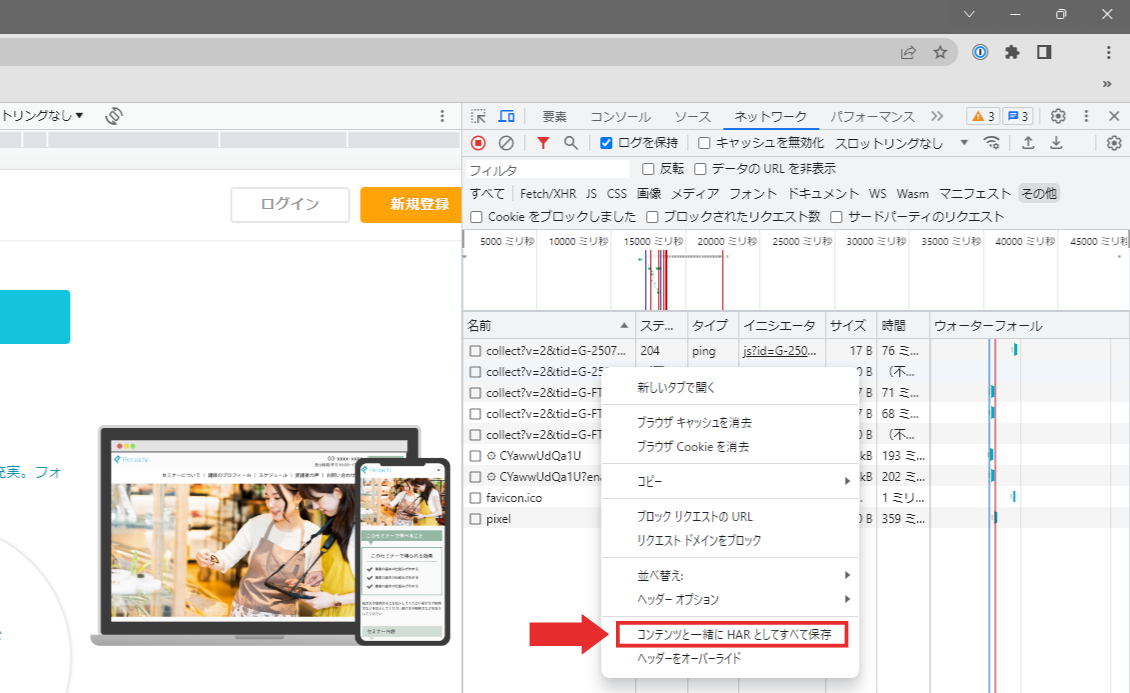The height and width of the screenshot is (693, 1130).
Task: Filter requests by ドキュメント
Action: coord(822,193)
